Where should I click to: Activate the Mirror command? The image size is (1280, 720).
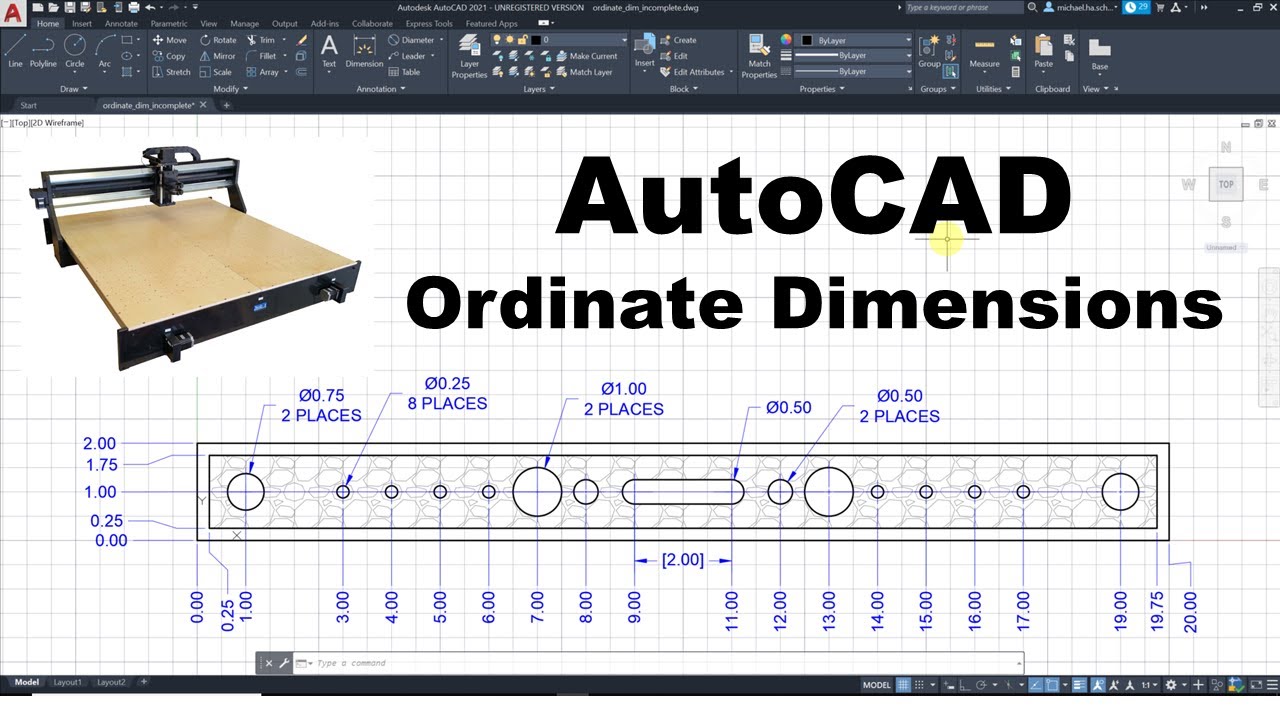(x=218, y=56)
